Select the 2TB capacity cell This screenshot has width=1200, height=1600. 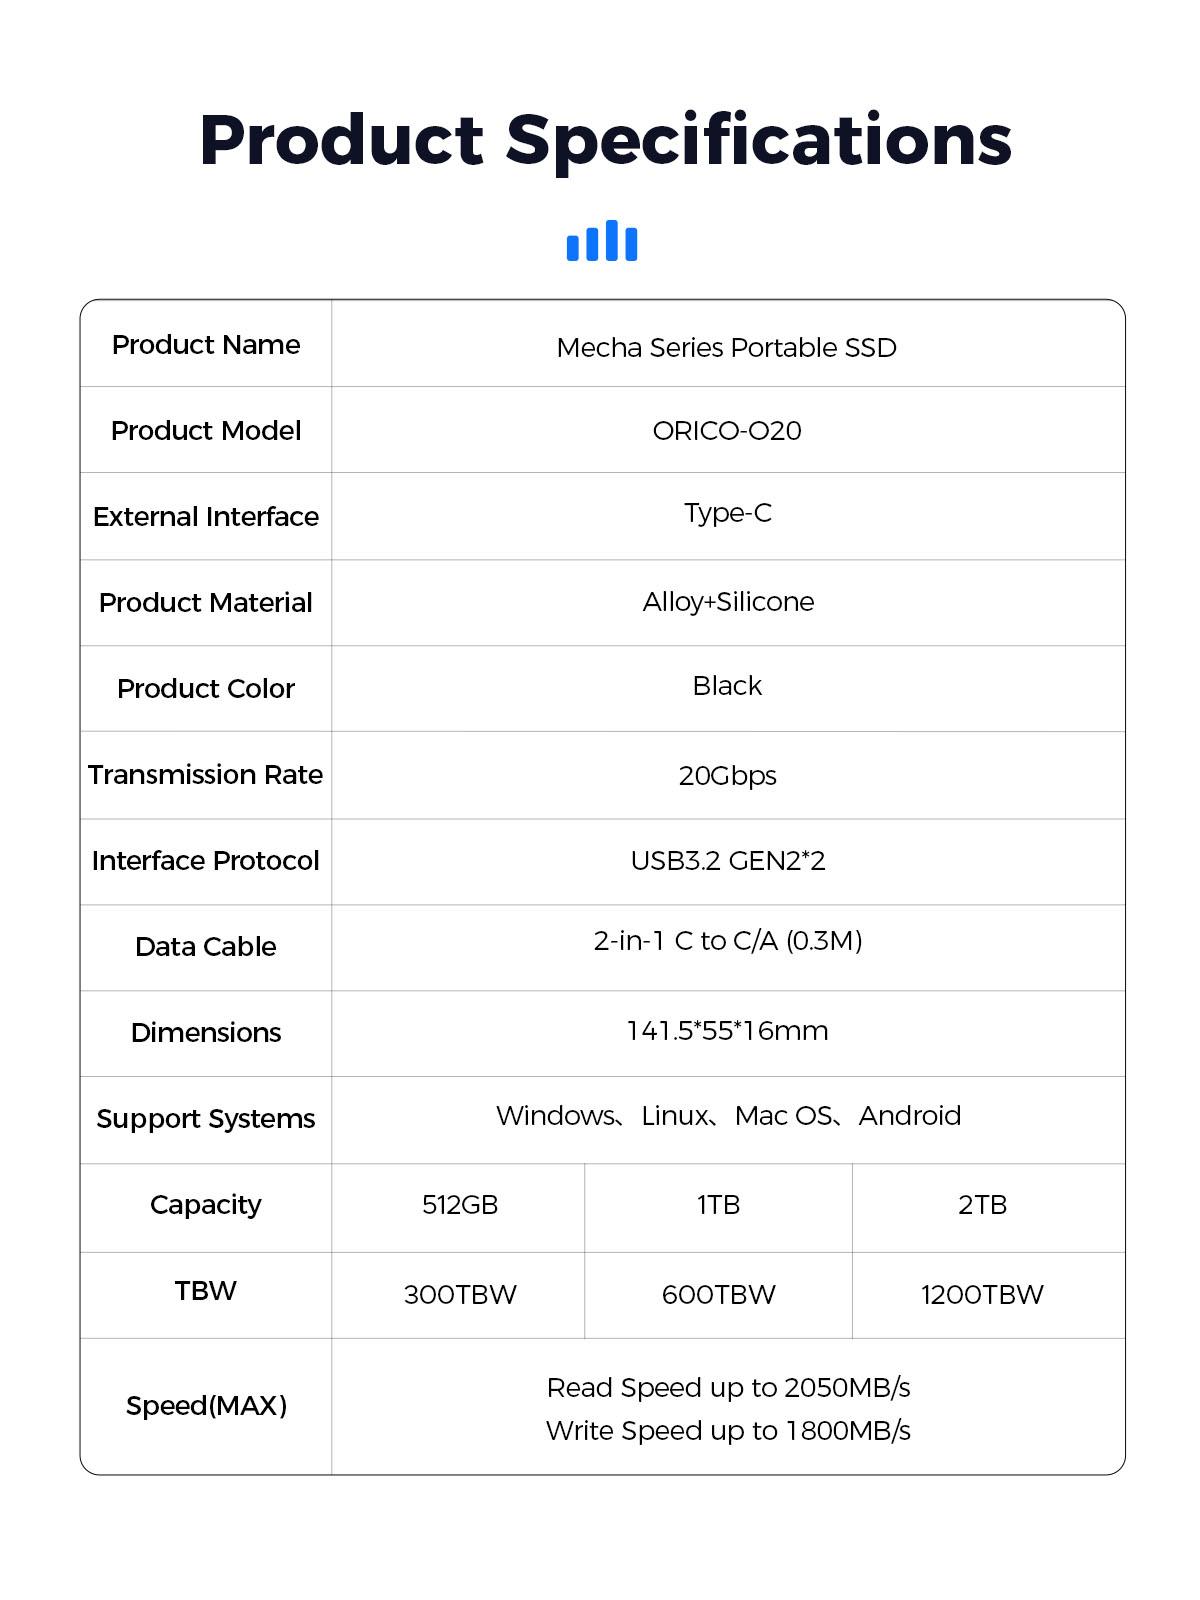point(982,1205)
